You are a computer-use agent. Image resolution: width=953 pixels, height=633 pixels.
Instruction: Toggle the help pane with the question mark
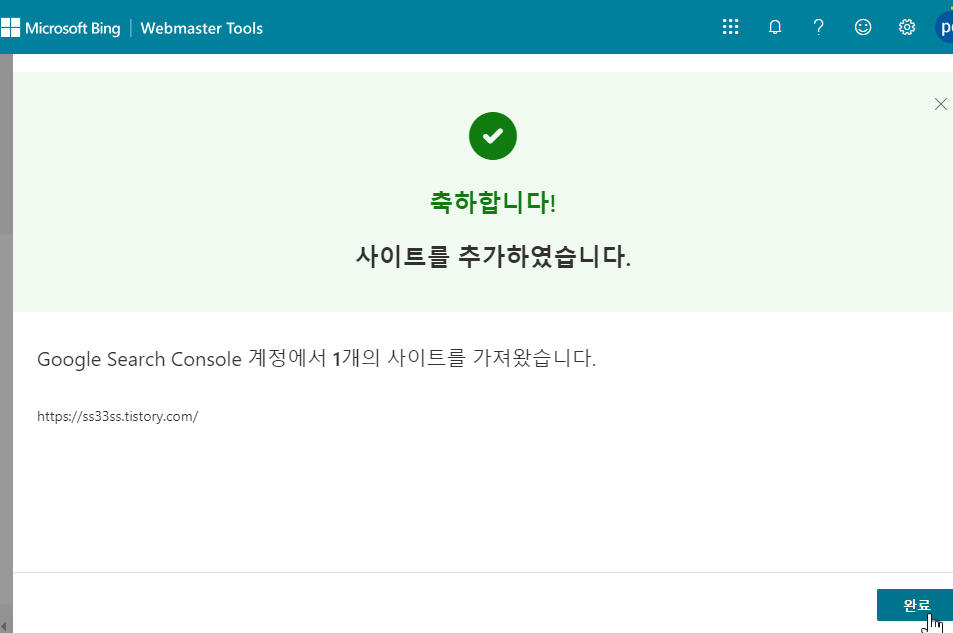[x=818, y=27]
